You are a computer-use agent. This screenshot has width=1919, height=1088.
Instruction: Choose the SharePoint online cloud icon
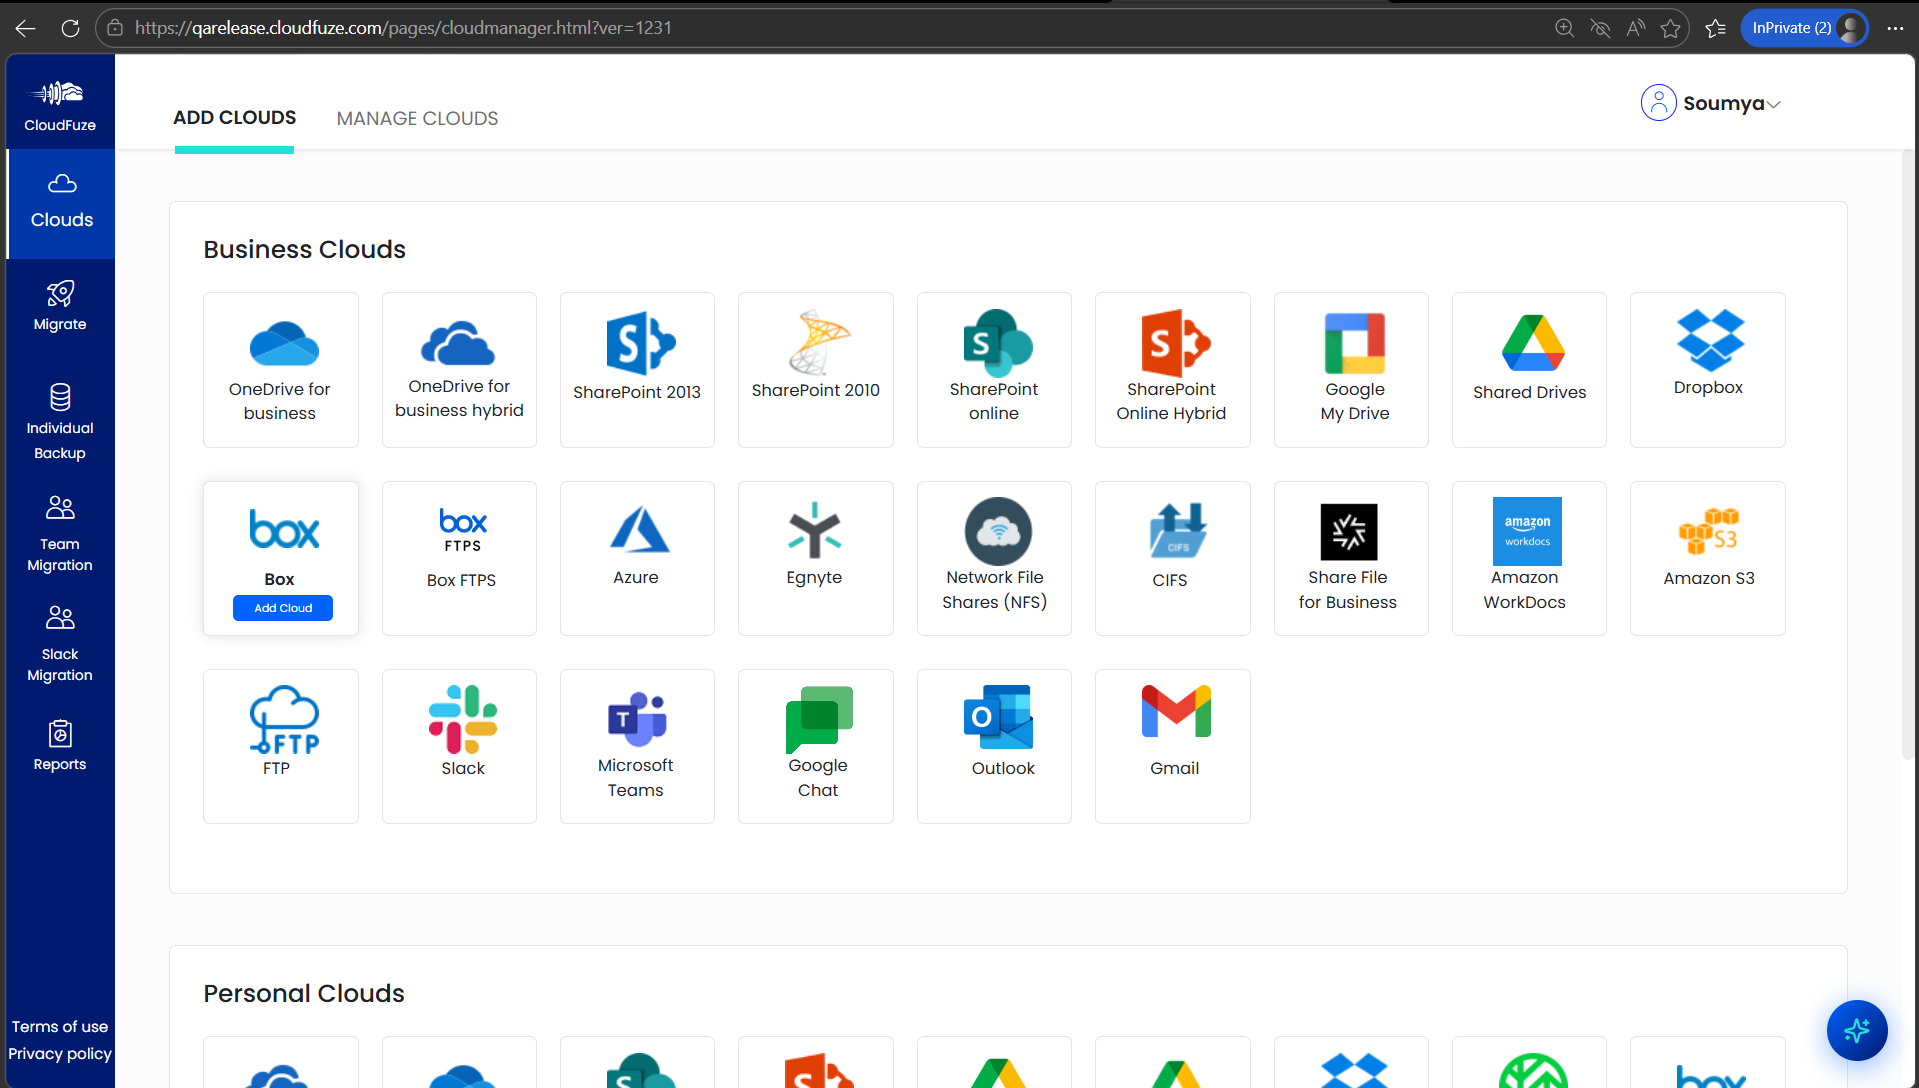997,343
